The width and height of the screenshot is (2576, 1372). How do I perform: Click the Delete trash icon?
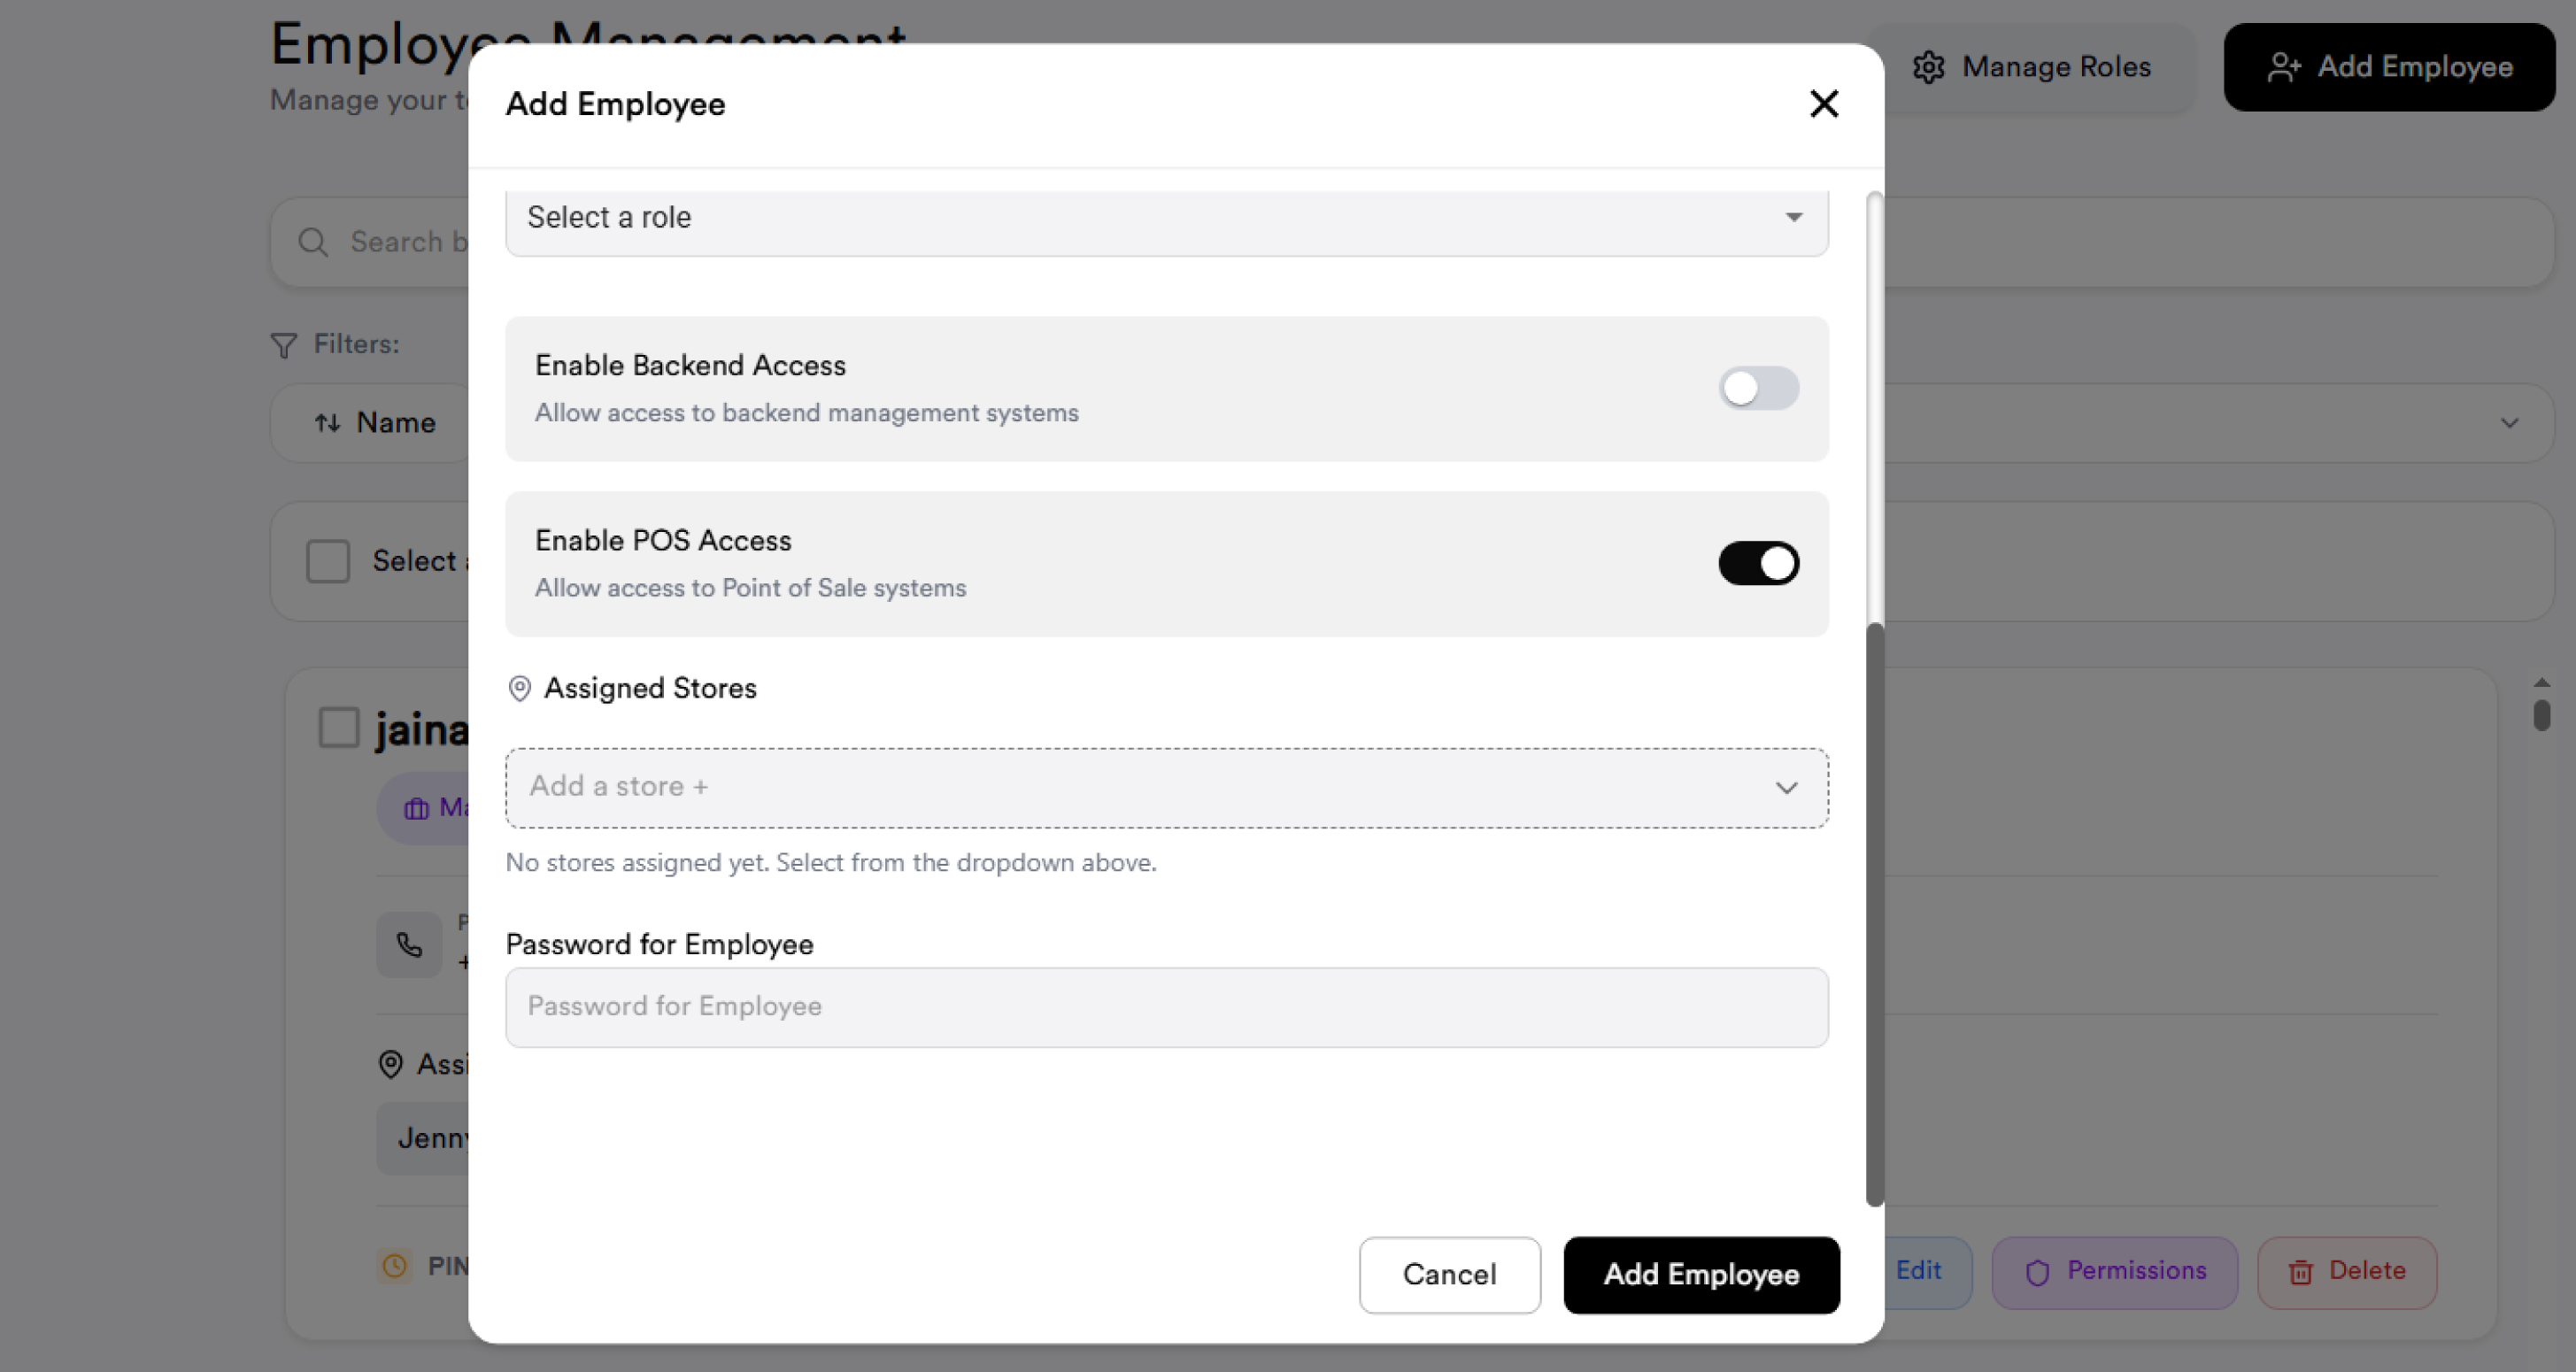point(2301,1272)
